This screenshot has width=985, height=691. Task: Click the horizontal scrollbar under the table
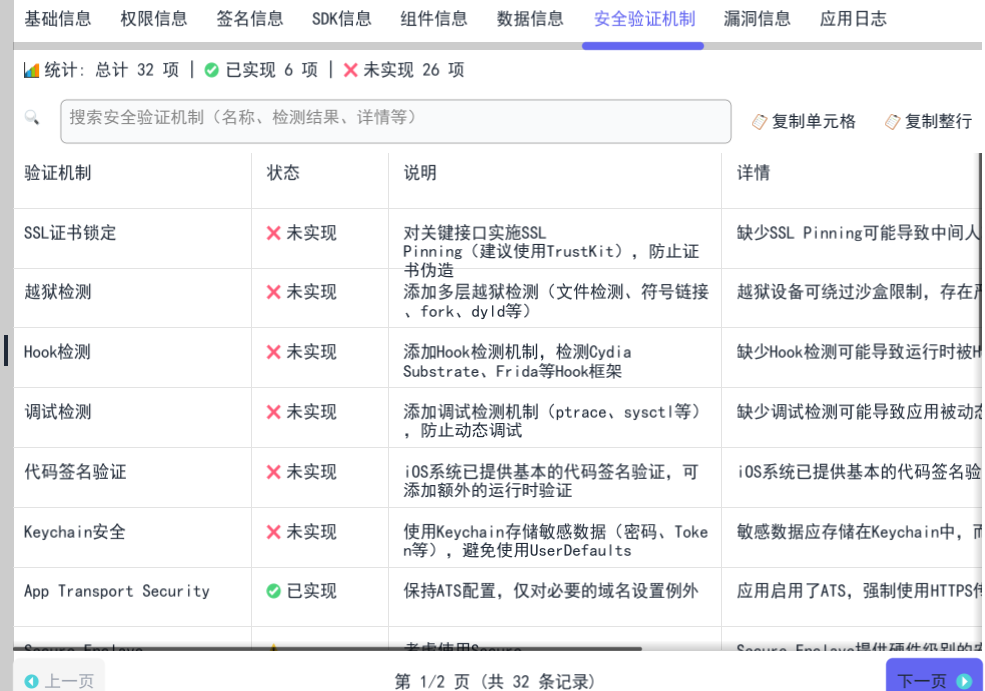[x=330, y=649]
